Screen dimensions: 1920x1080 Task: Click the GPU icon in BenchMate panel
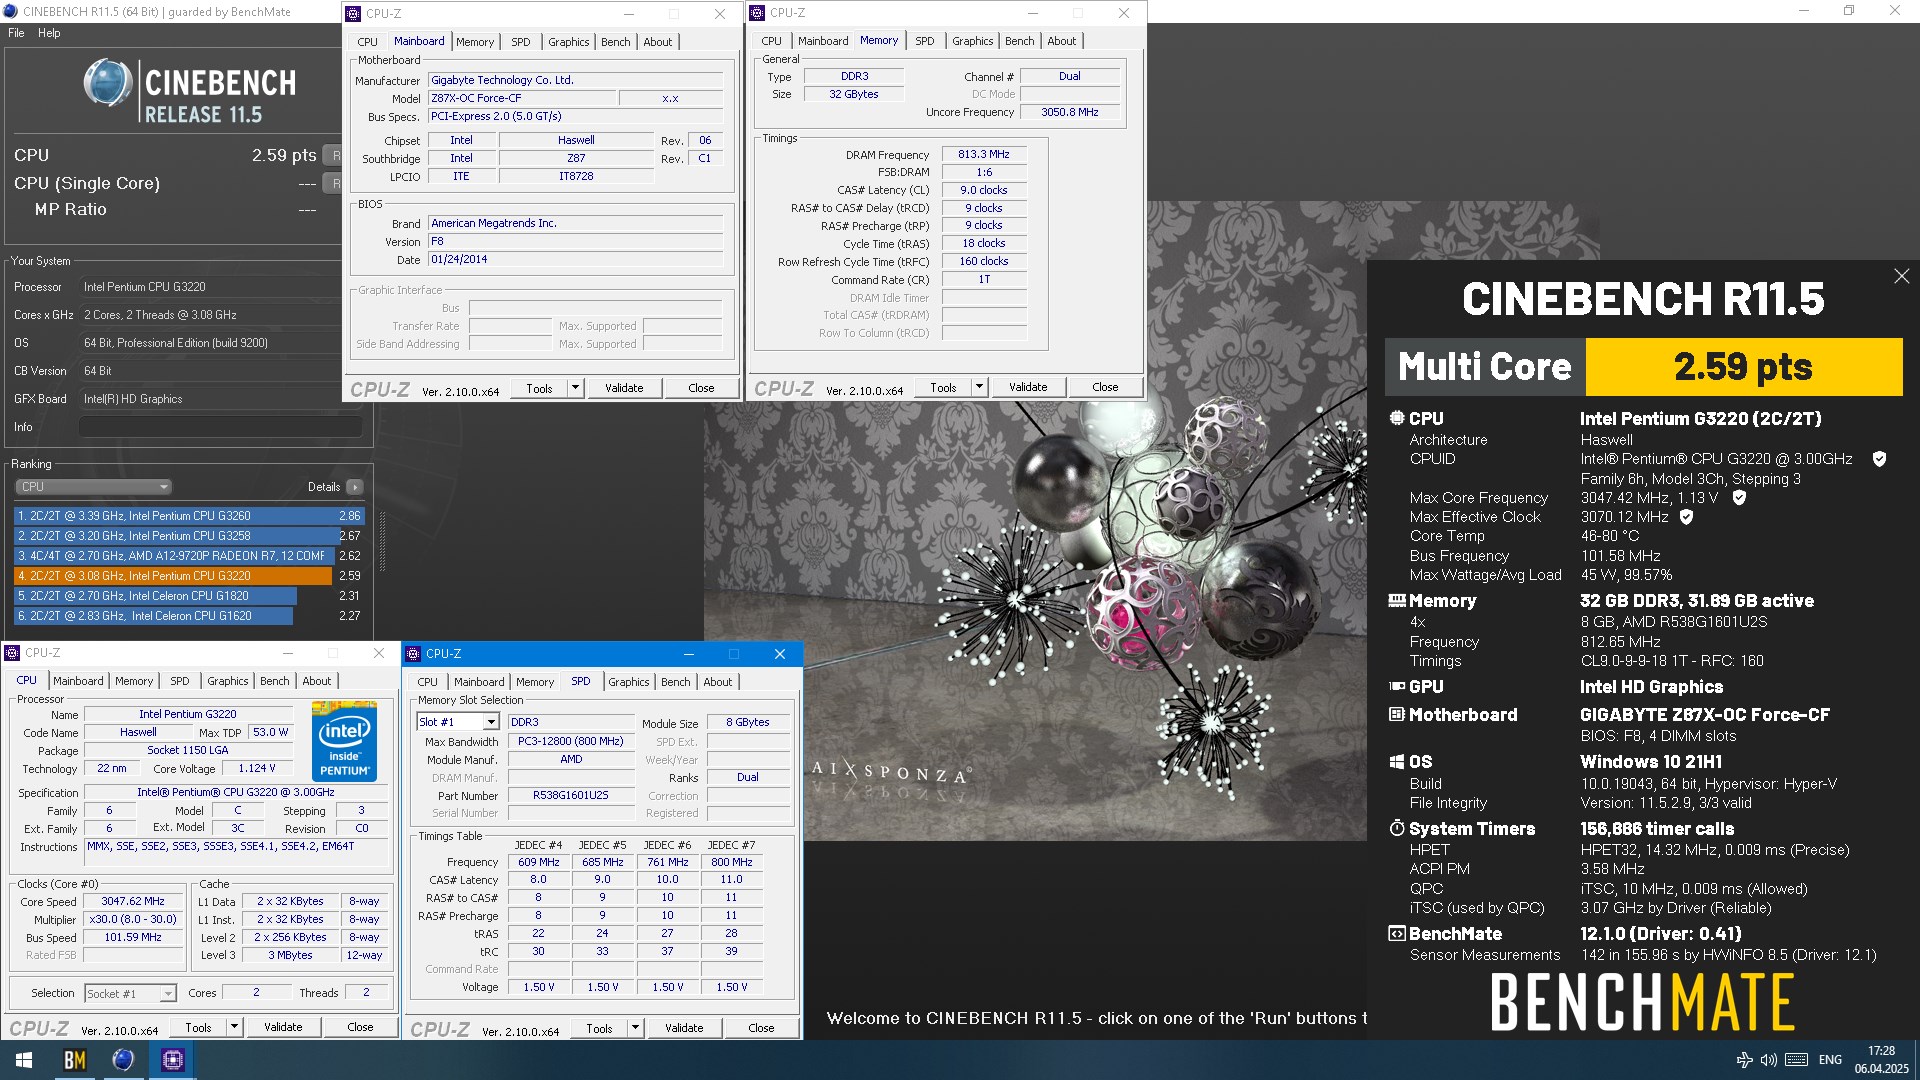tap(1397, 687)
